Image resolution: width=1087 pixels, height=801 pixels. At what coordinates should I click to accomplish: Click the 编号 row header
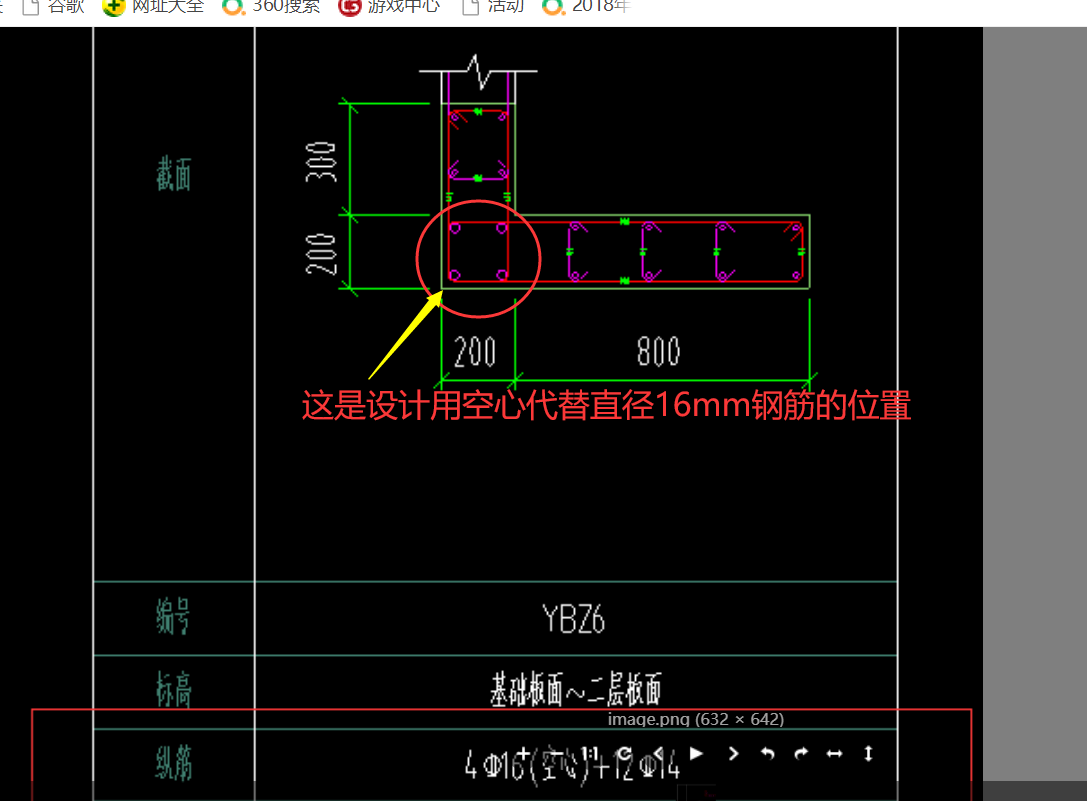click(x=173, y=617)
